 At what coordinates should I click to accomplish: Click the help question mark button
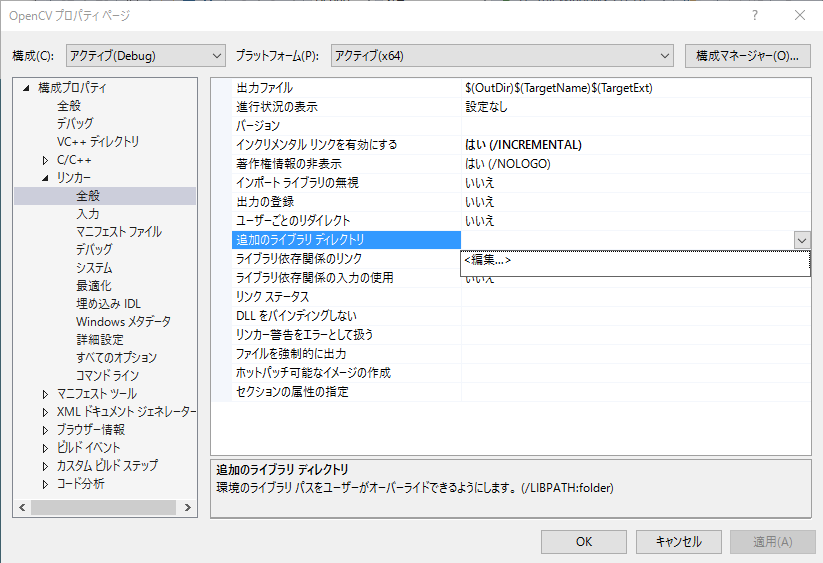[754, 16]
